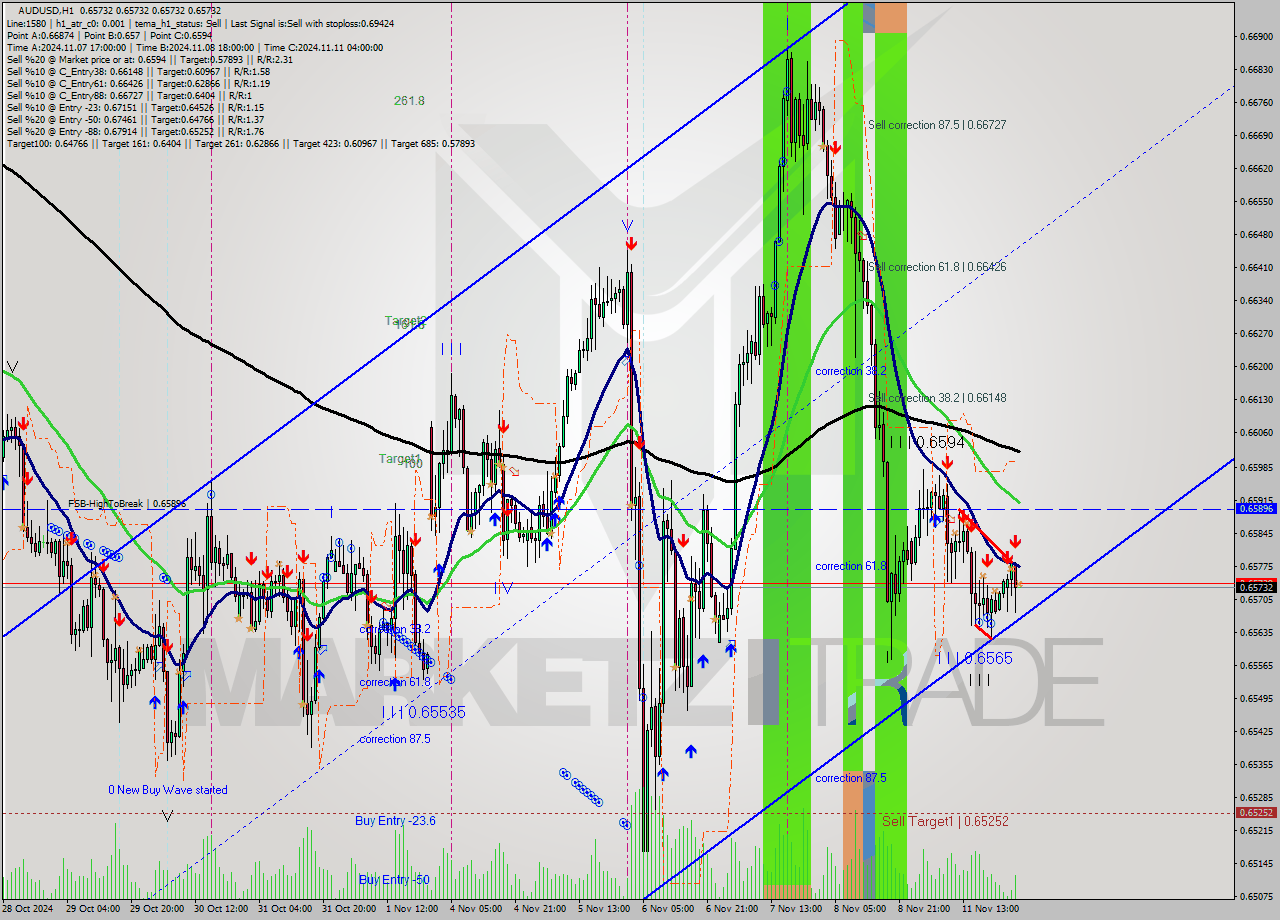Click the green 'Target2' label

406,320
